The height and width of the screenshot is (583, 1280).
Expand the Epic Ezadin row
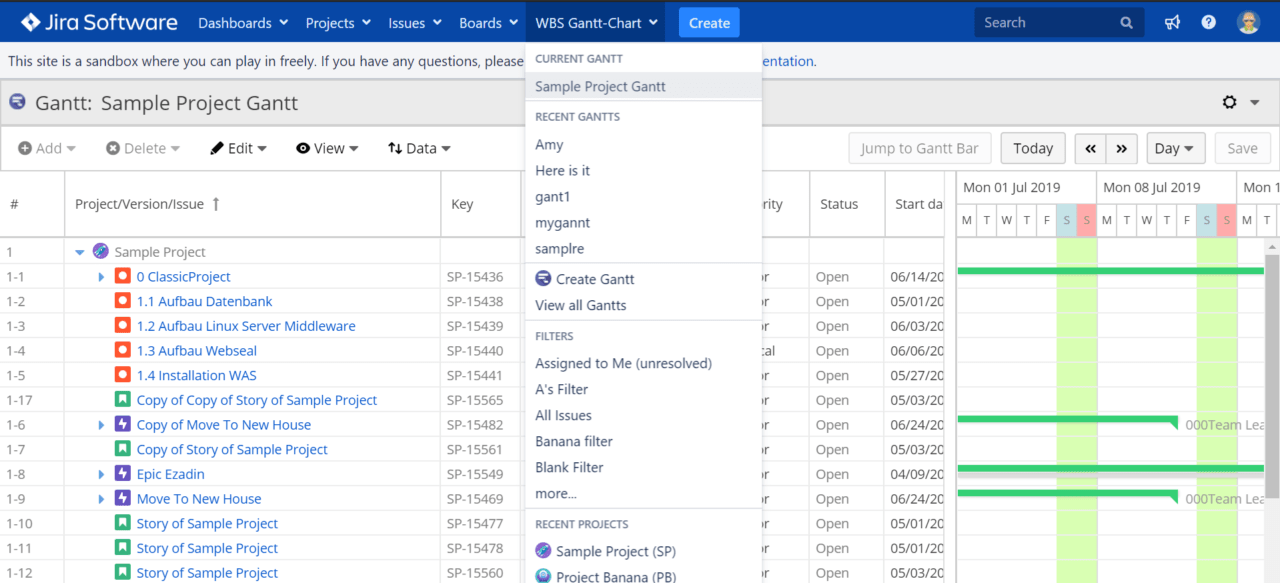pyautogui.click(x=101, y=474)
